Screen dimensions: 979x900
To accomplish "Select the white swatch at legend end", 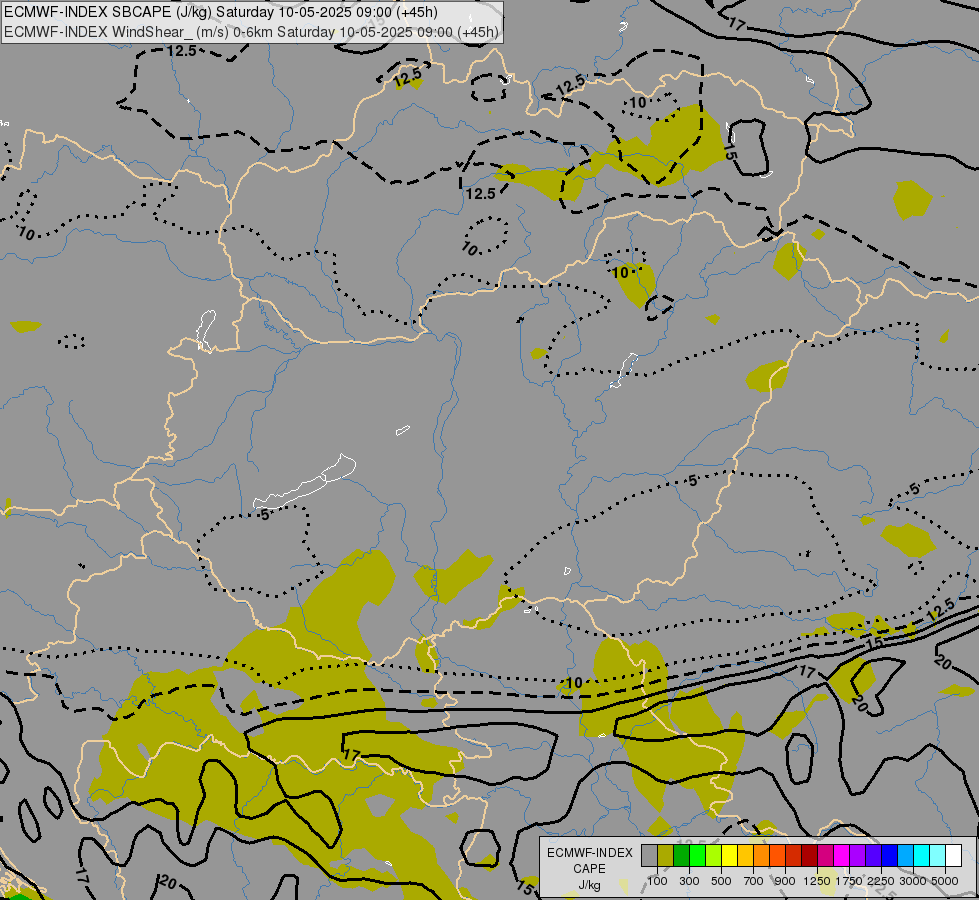I will point(953,855).
